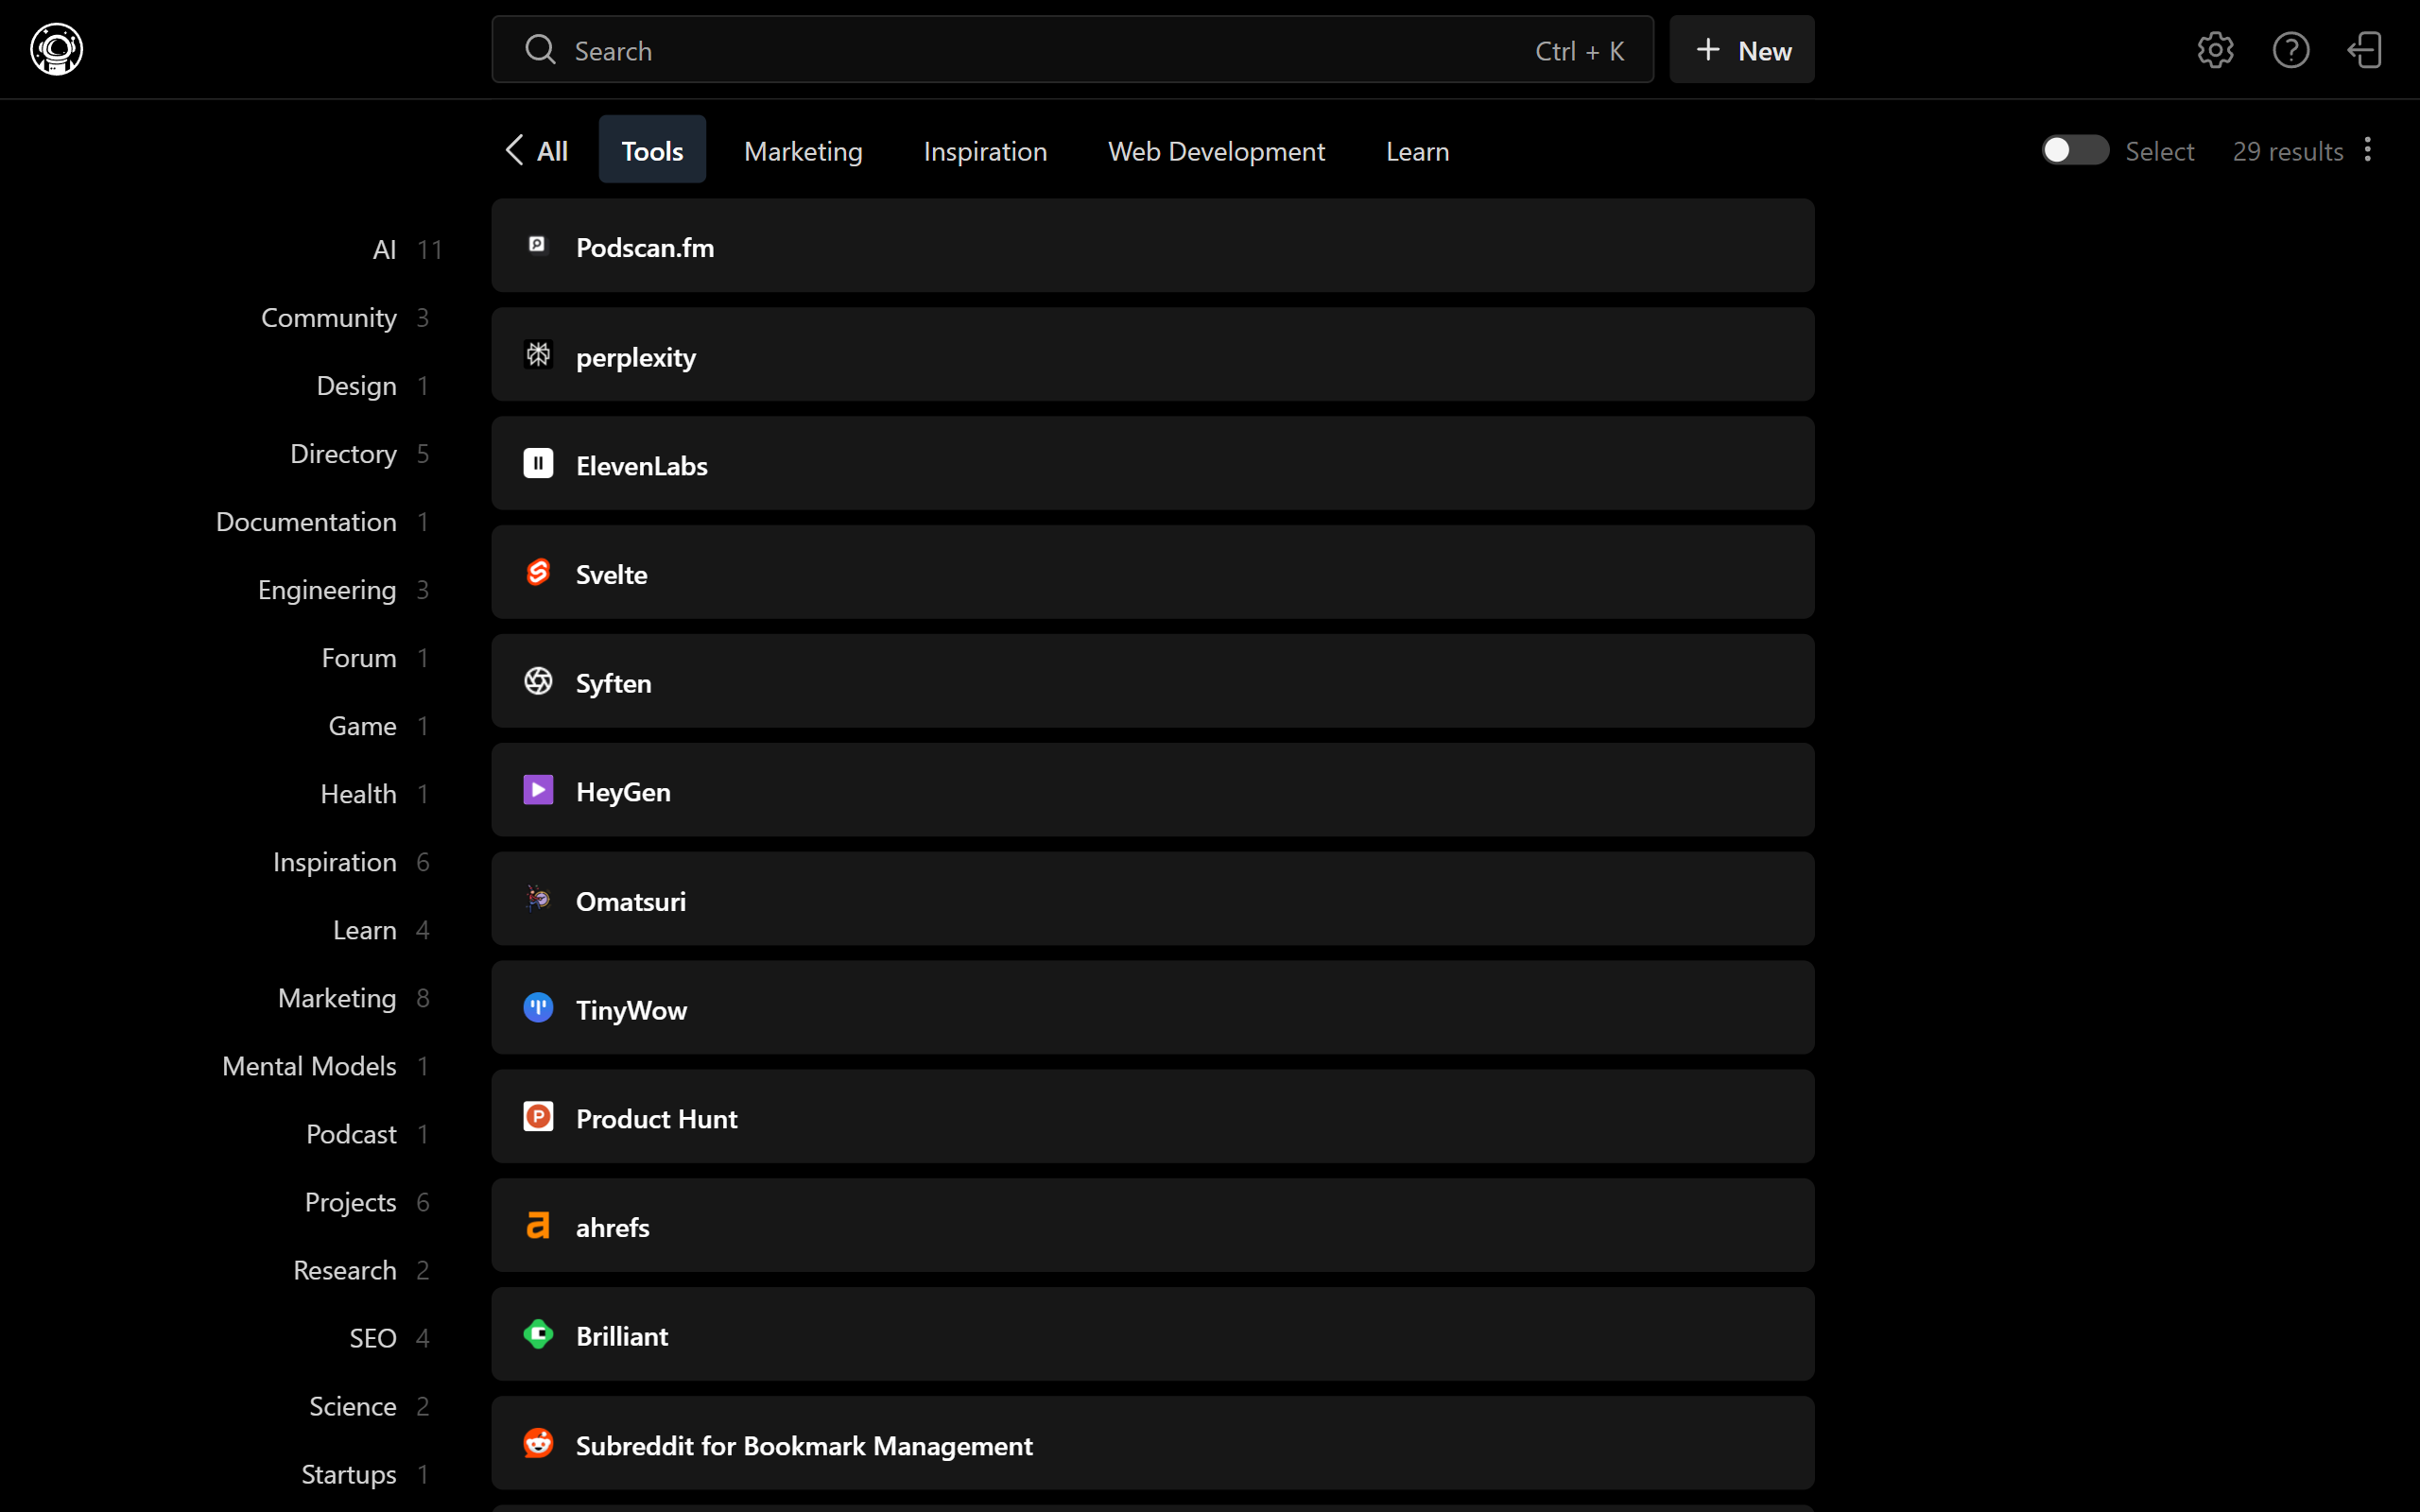2420x1512 pixels.
Task: Click the logout icon
Action: pos(2365,50)
